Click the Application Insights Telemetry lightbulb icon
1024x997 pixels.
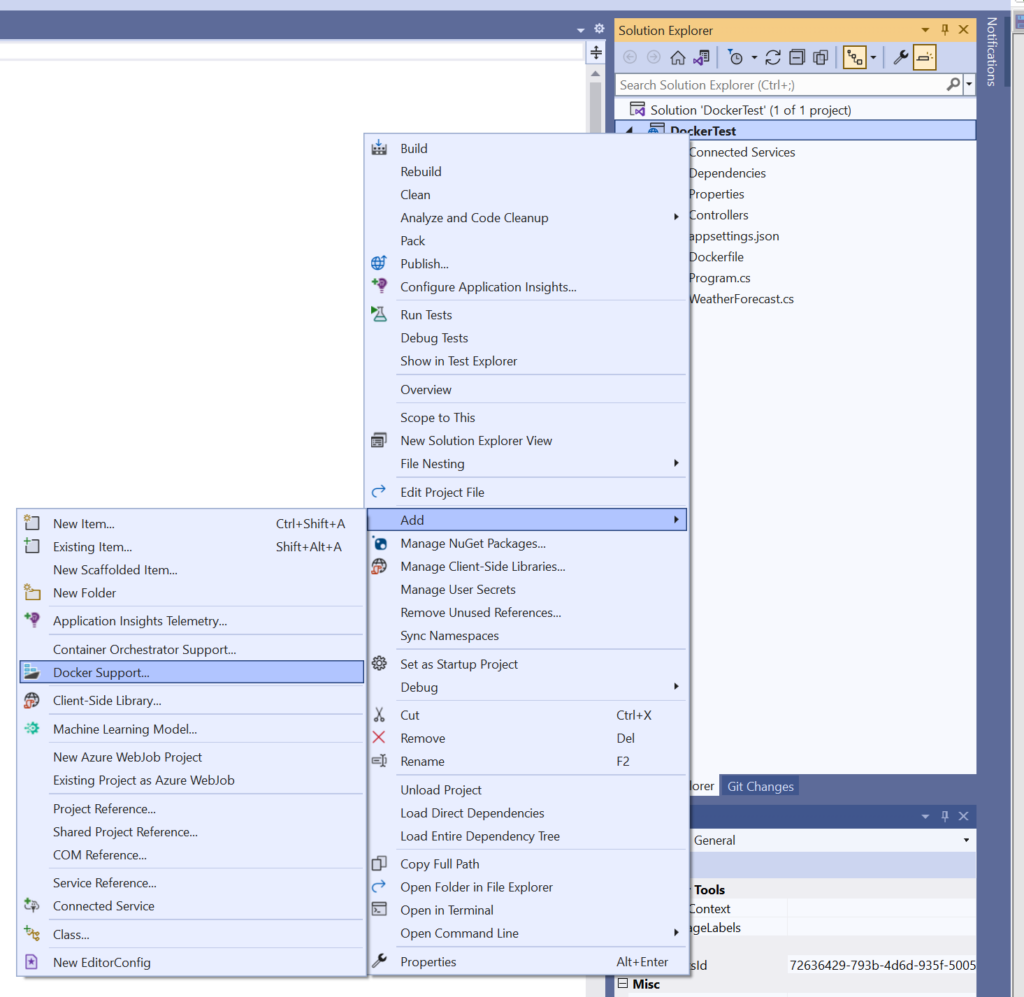tap(31, 620)
